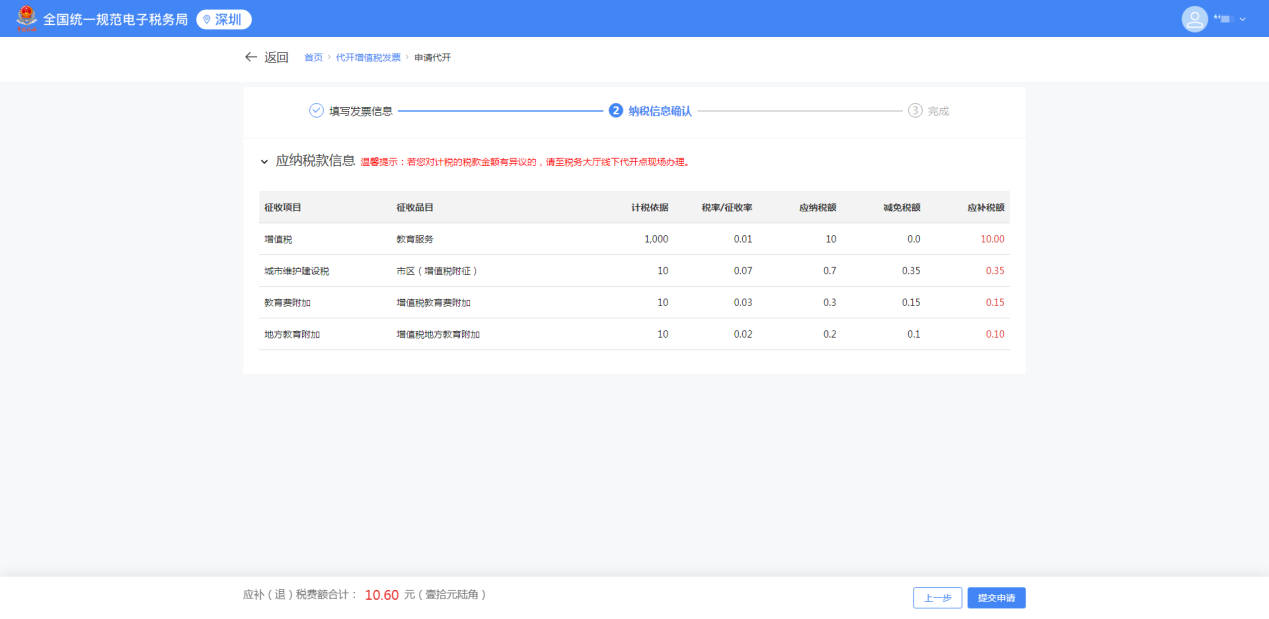Select the 教育服务 cell

click(415, 239)
